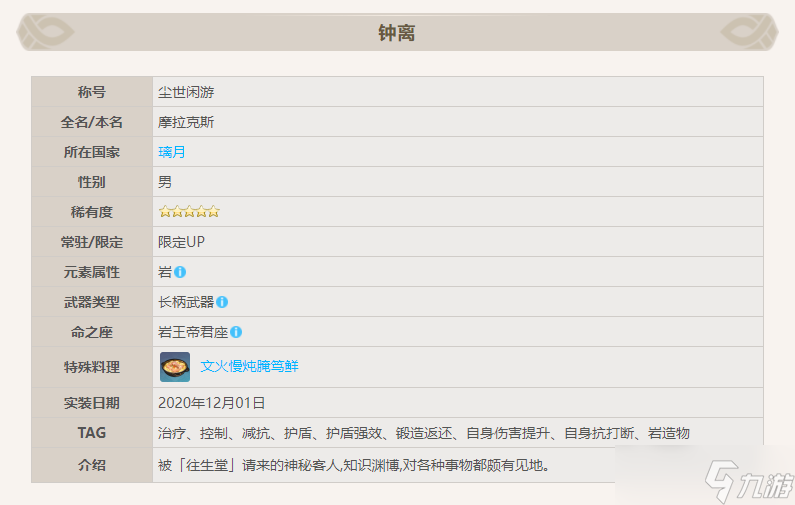
Task: Select the 武器类型 row label
Action: (x=92, y=302)
